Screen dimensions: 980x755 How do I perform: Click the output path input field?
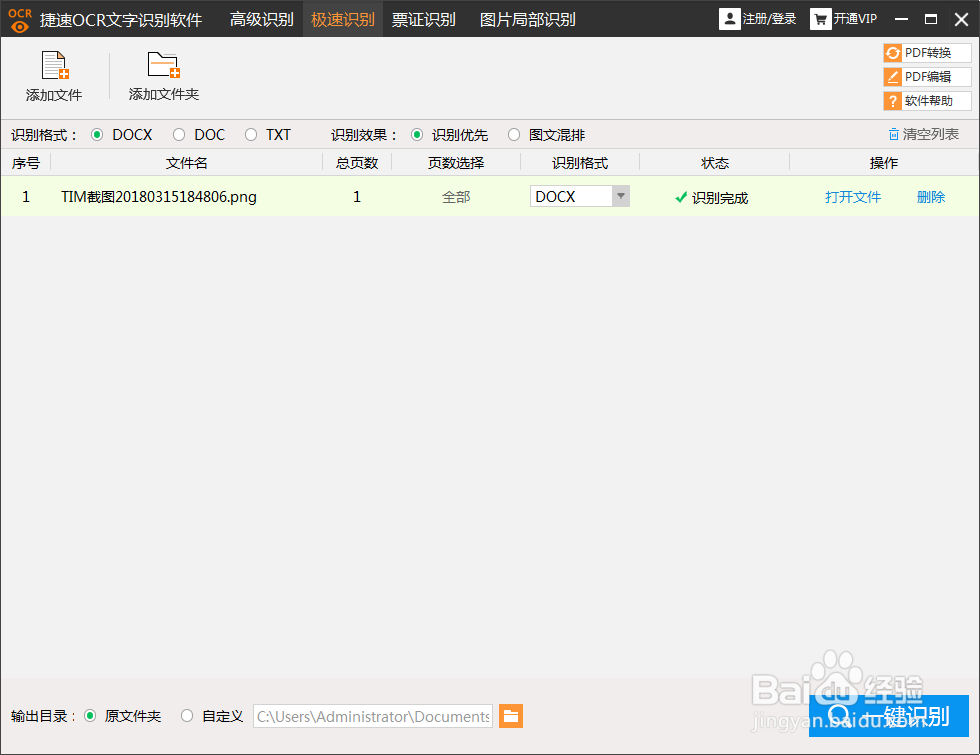[373, 716]
